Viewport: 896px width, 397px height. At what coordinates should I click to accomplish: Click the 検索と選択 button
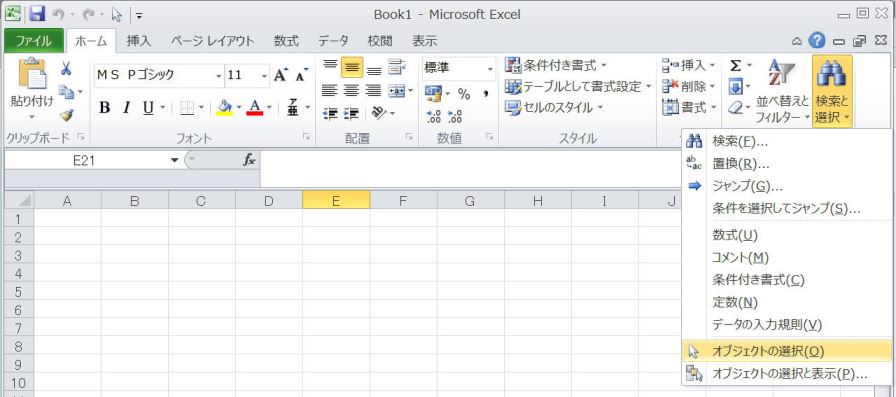832,91
